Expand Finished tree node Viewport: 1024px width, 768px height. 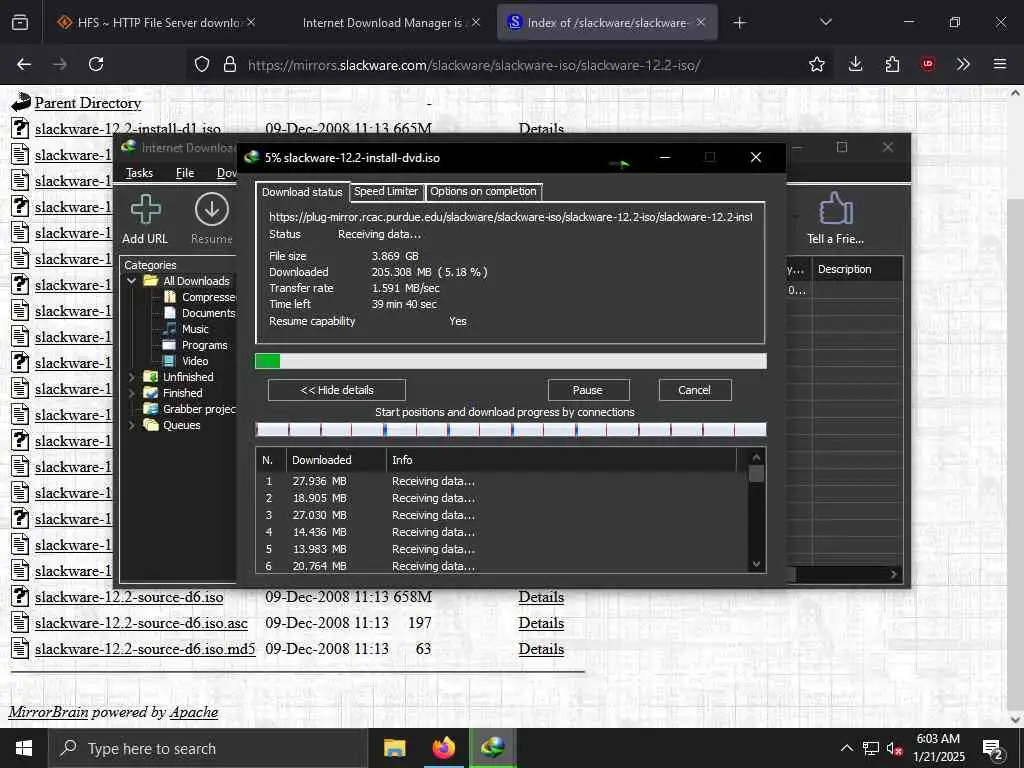131,393
